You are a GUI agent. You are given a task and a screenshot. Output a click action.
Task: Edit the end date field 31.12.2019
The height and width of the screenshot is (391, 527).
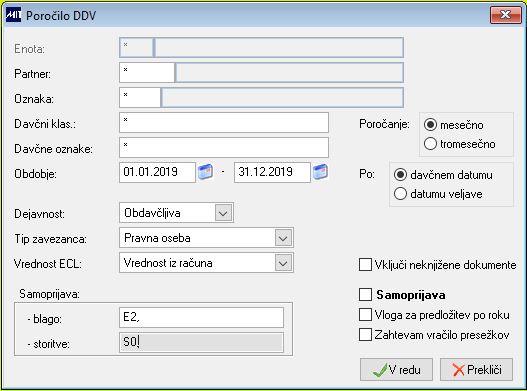pyautogui.click(x=272, y=172)
